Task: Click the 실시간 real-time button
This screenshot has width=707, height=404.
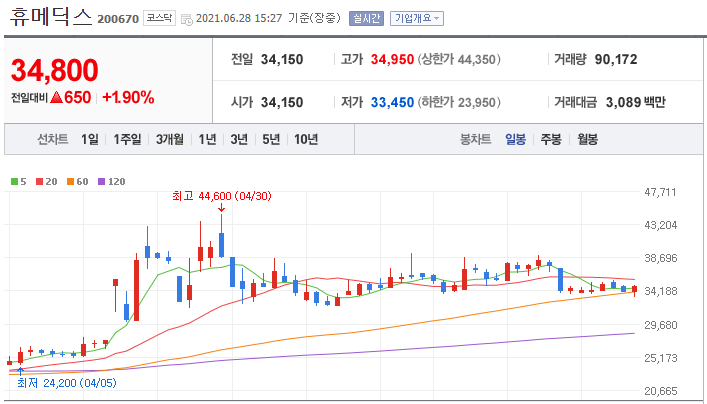Action: click(x=366, y=18)
